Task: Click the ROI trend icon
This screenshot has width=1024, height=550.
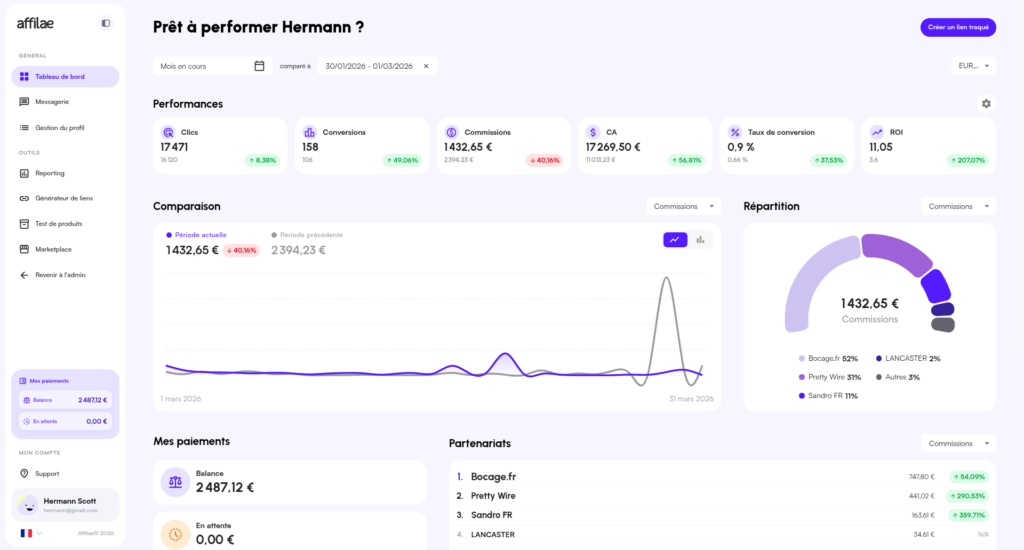Action: point(876,132)
